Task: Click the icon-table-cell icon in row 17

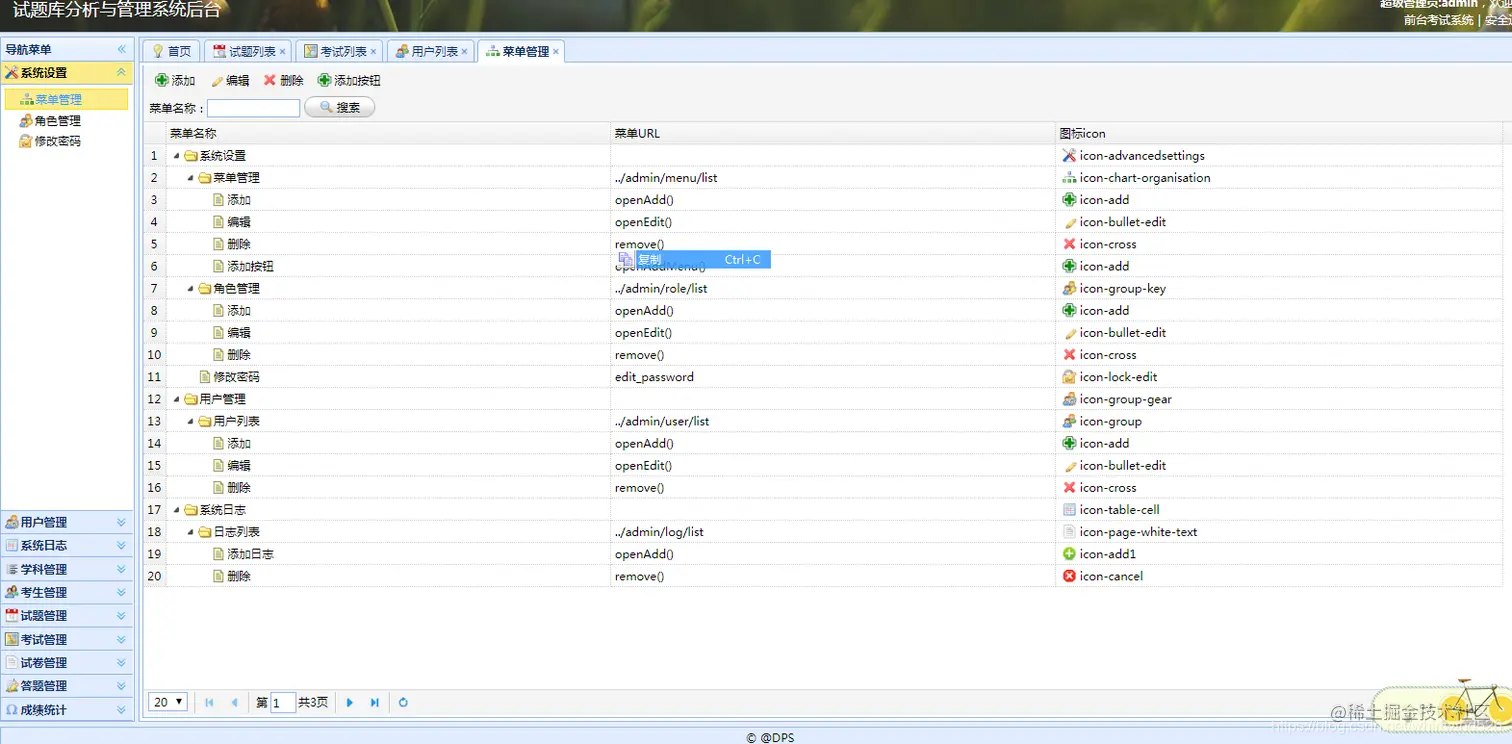Action: 1069,510
